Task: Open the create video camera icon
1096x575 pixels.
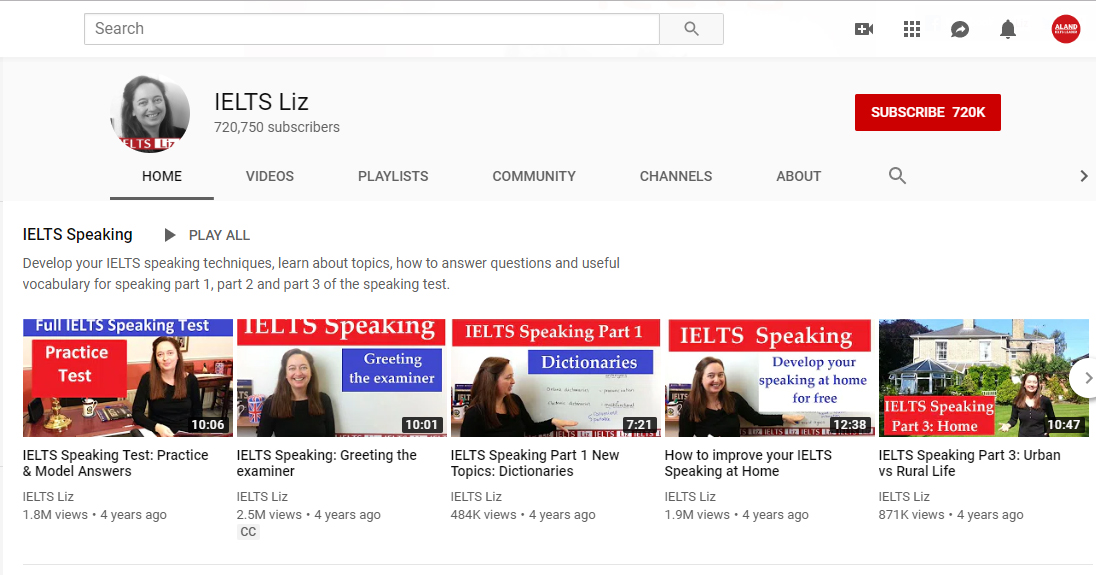Action: pyautogui.click(x=864, y=29)
